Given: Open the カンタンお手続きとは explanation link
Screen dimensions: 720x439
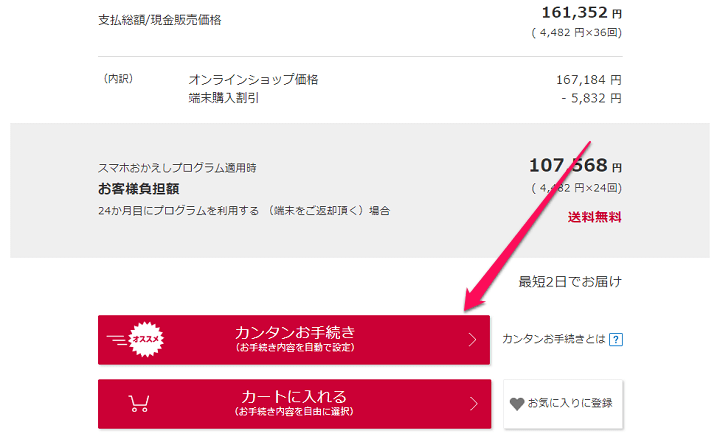Looking at the screenshot, I should [554, 339].
